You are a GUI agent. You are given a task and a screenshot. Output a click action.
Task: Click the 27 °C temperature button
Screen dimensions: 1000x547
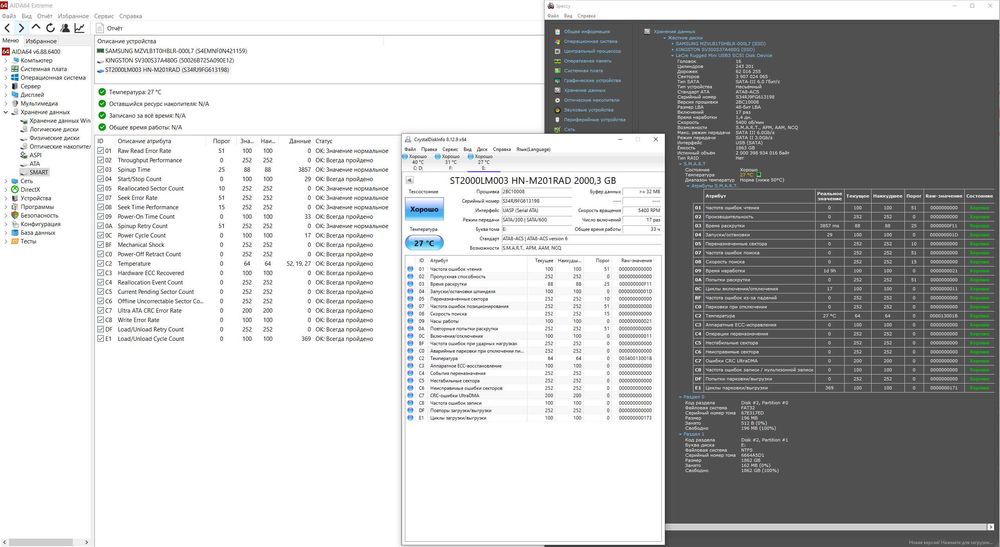pos(424,243)
